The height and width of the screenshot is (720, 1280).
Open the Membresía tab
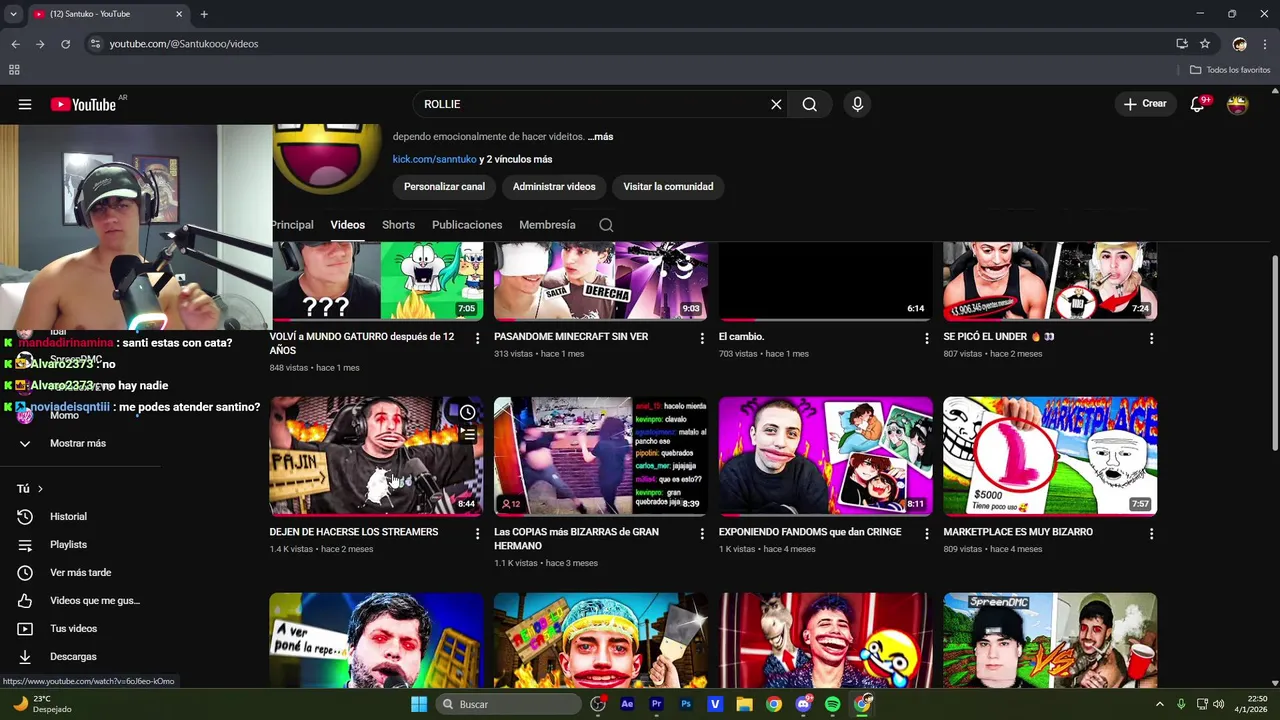[547, 225]
